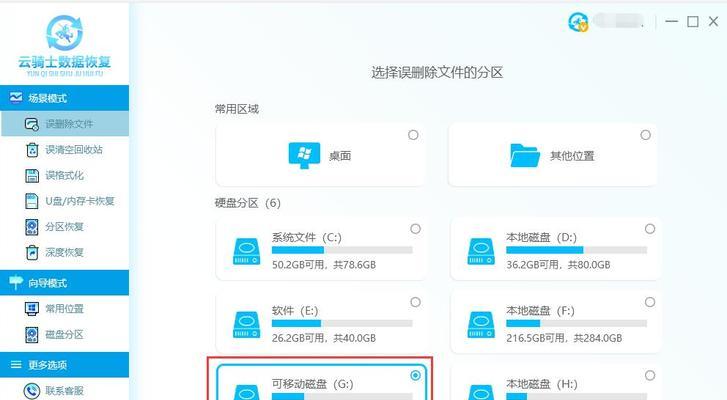
Task: Click the disk icon beside 磁盘分区
Action: point(32,335)
